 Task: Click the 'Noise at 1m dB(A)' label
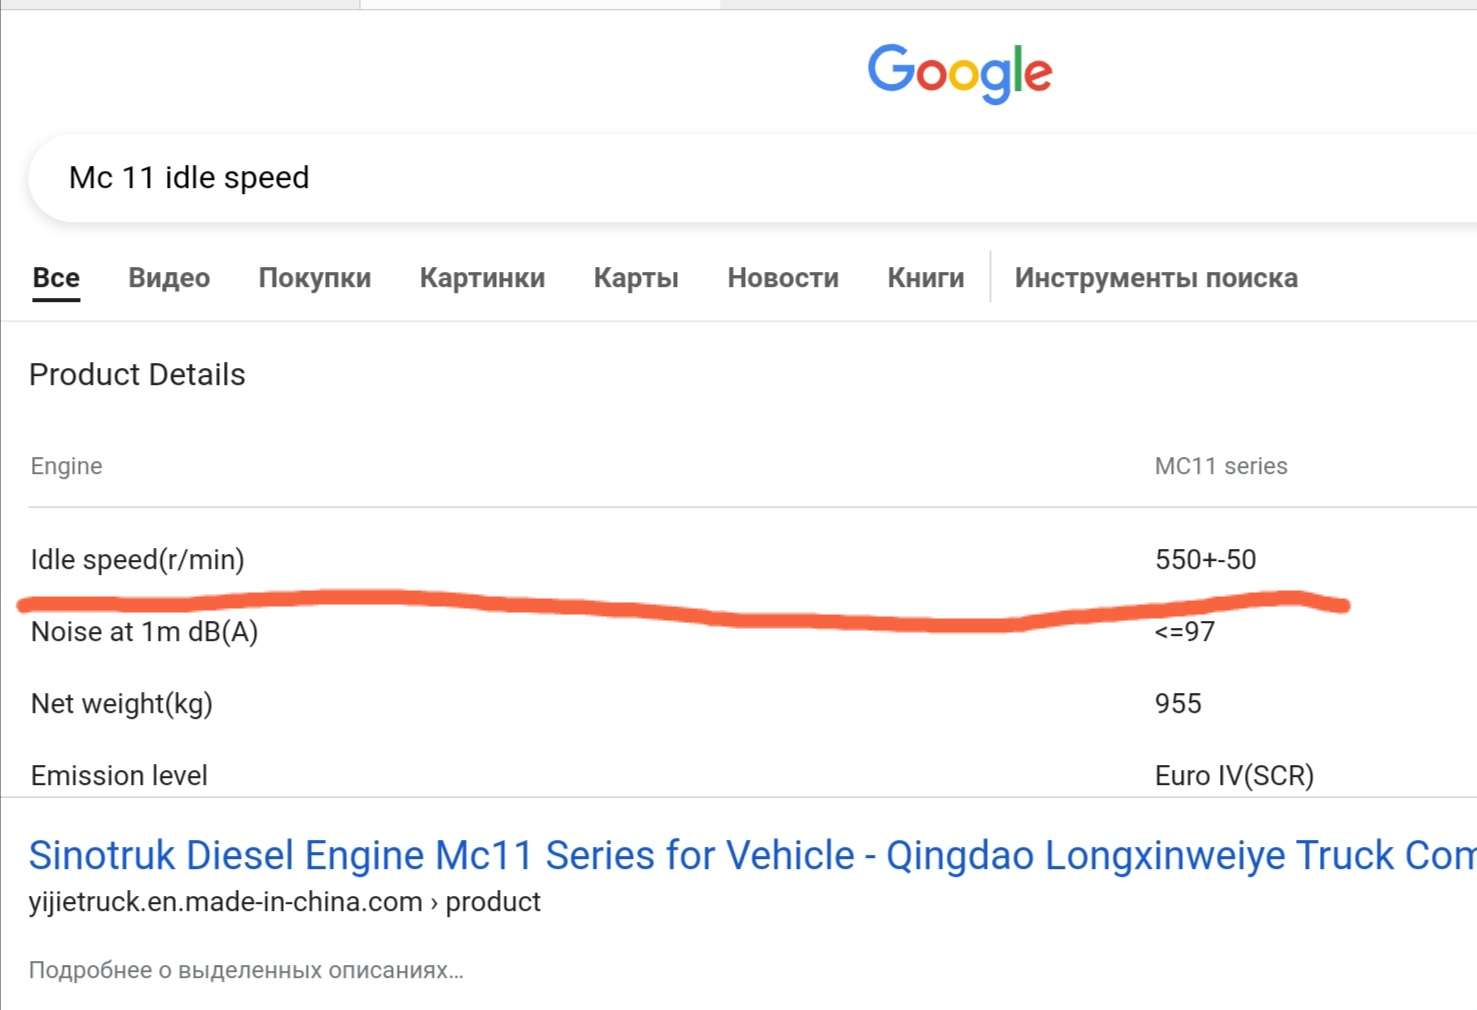coord(144,632)
